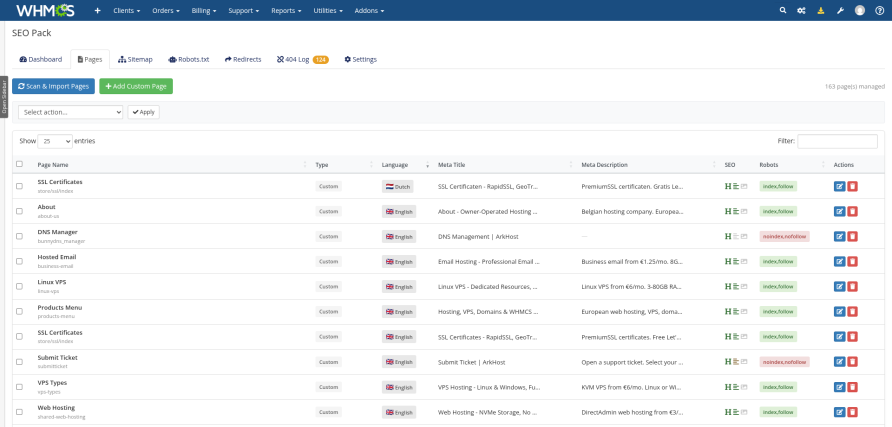Click the H heading SEO icon for About
Image resolution: width=892 pixels, height=427 pixels.
pos(728,212)
